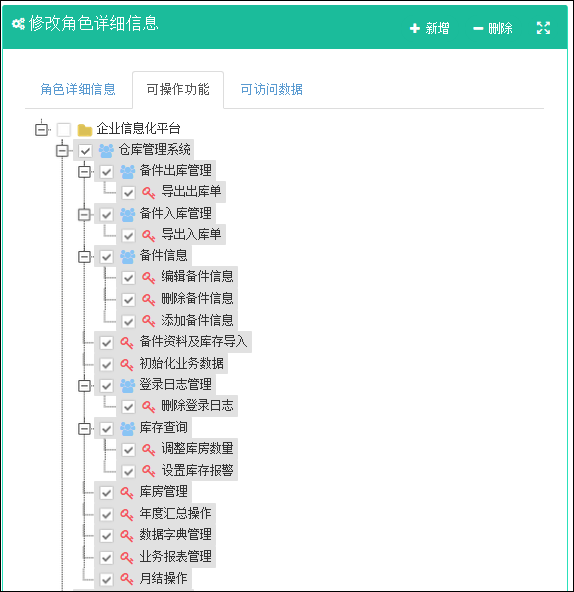Check the 企业信息化平台 root checkbox
The height and width of the screenshot is (592, 574).
point(63,130)
